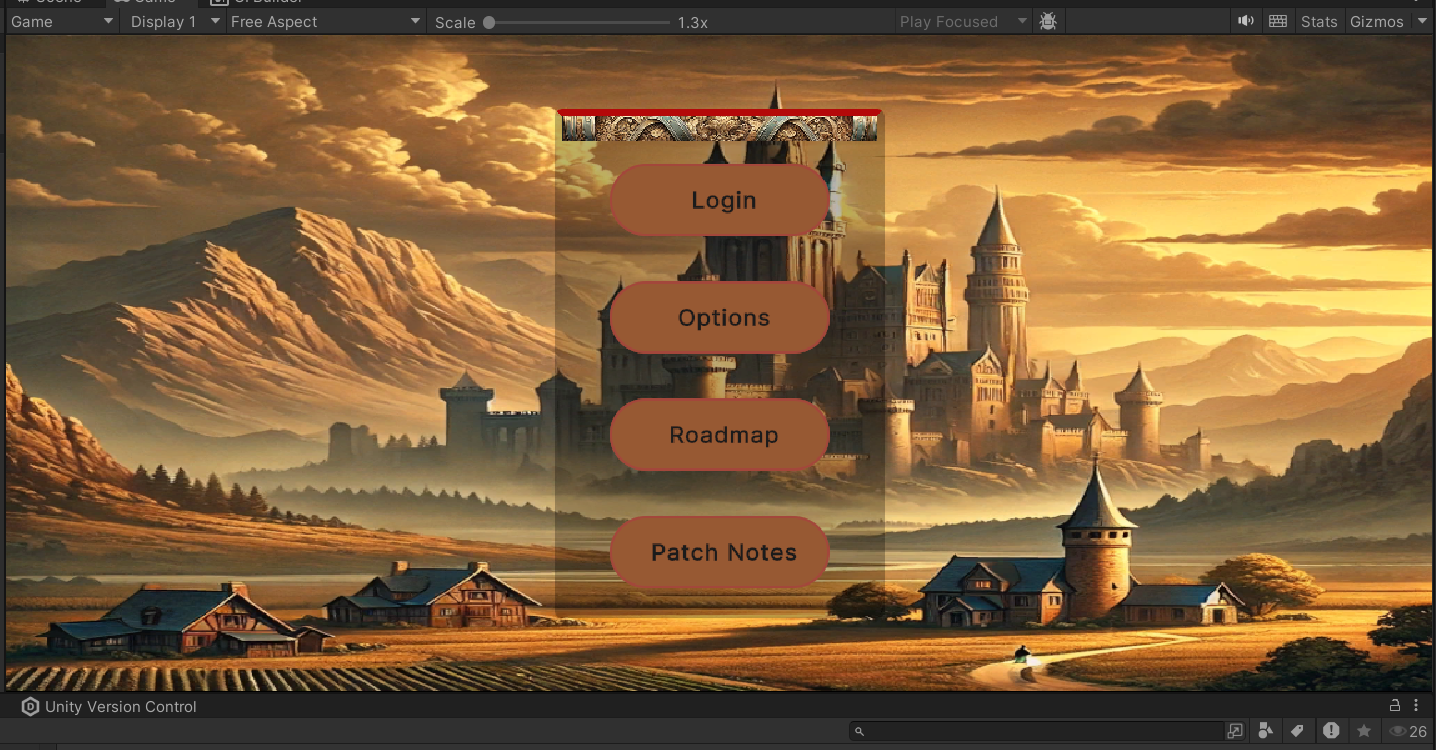This screenshot has width=1436, height=750.
Task: Click the Login button in the game menu
Action: (720, 200)
